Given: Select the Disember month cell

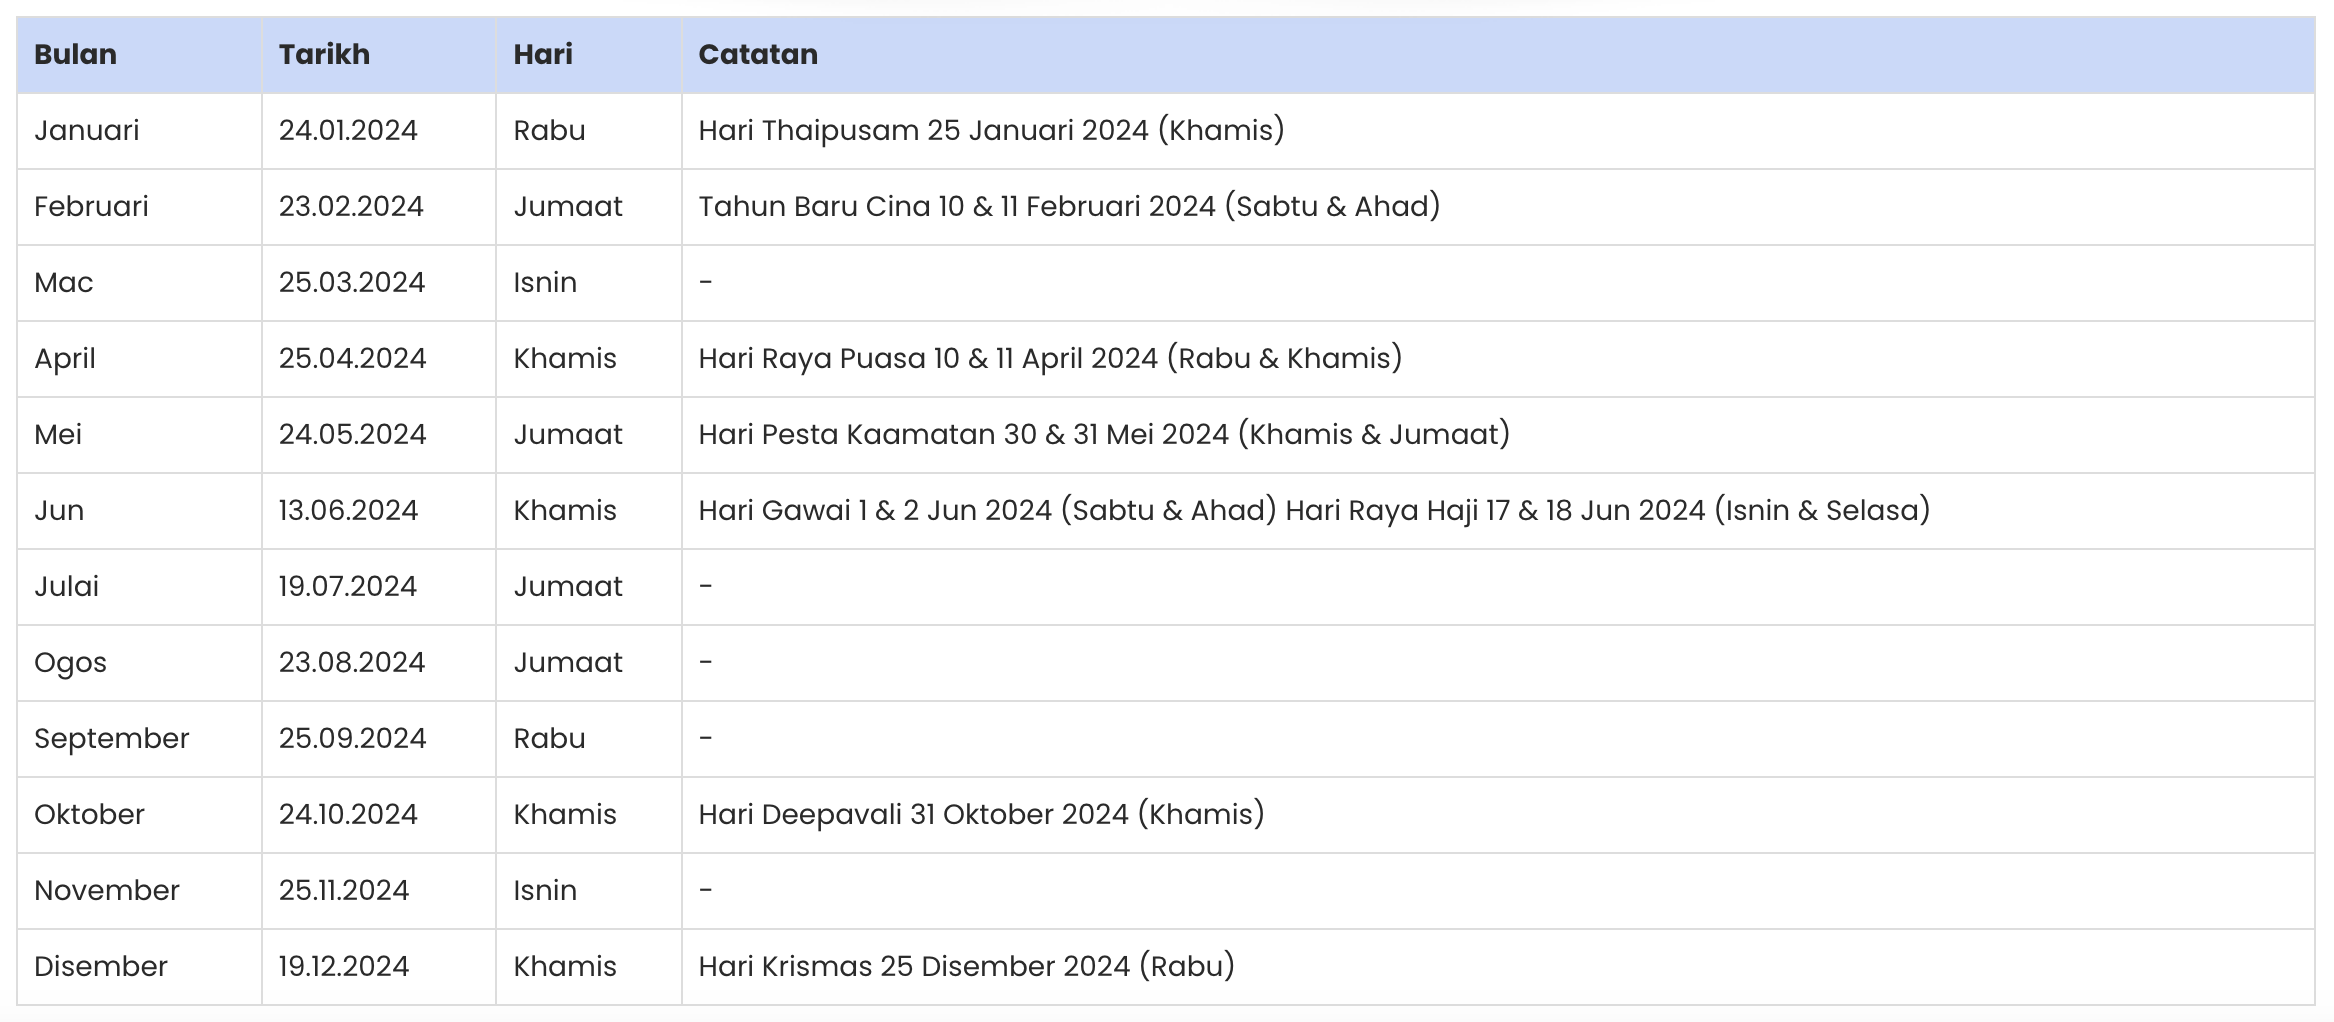Looking at the screenshot, I should point(101,966).
